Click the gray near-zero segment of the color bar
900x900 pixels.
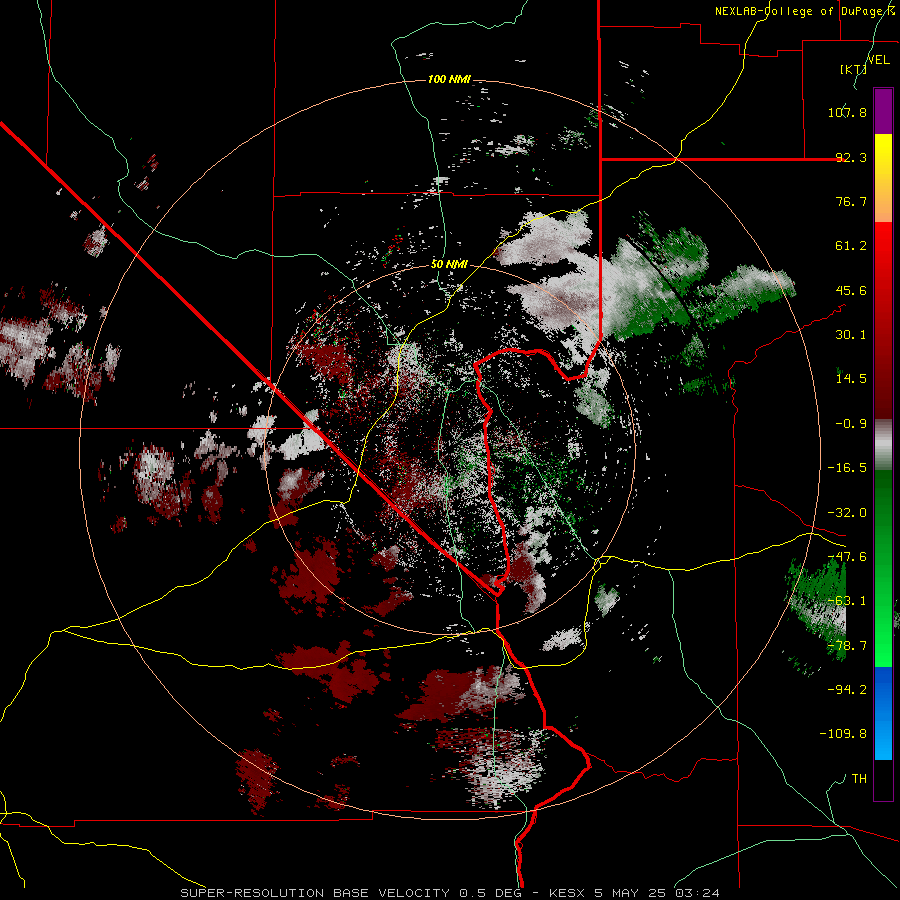[x=883, y=445]
